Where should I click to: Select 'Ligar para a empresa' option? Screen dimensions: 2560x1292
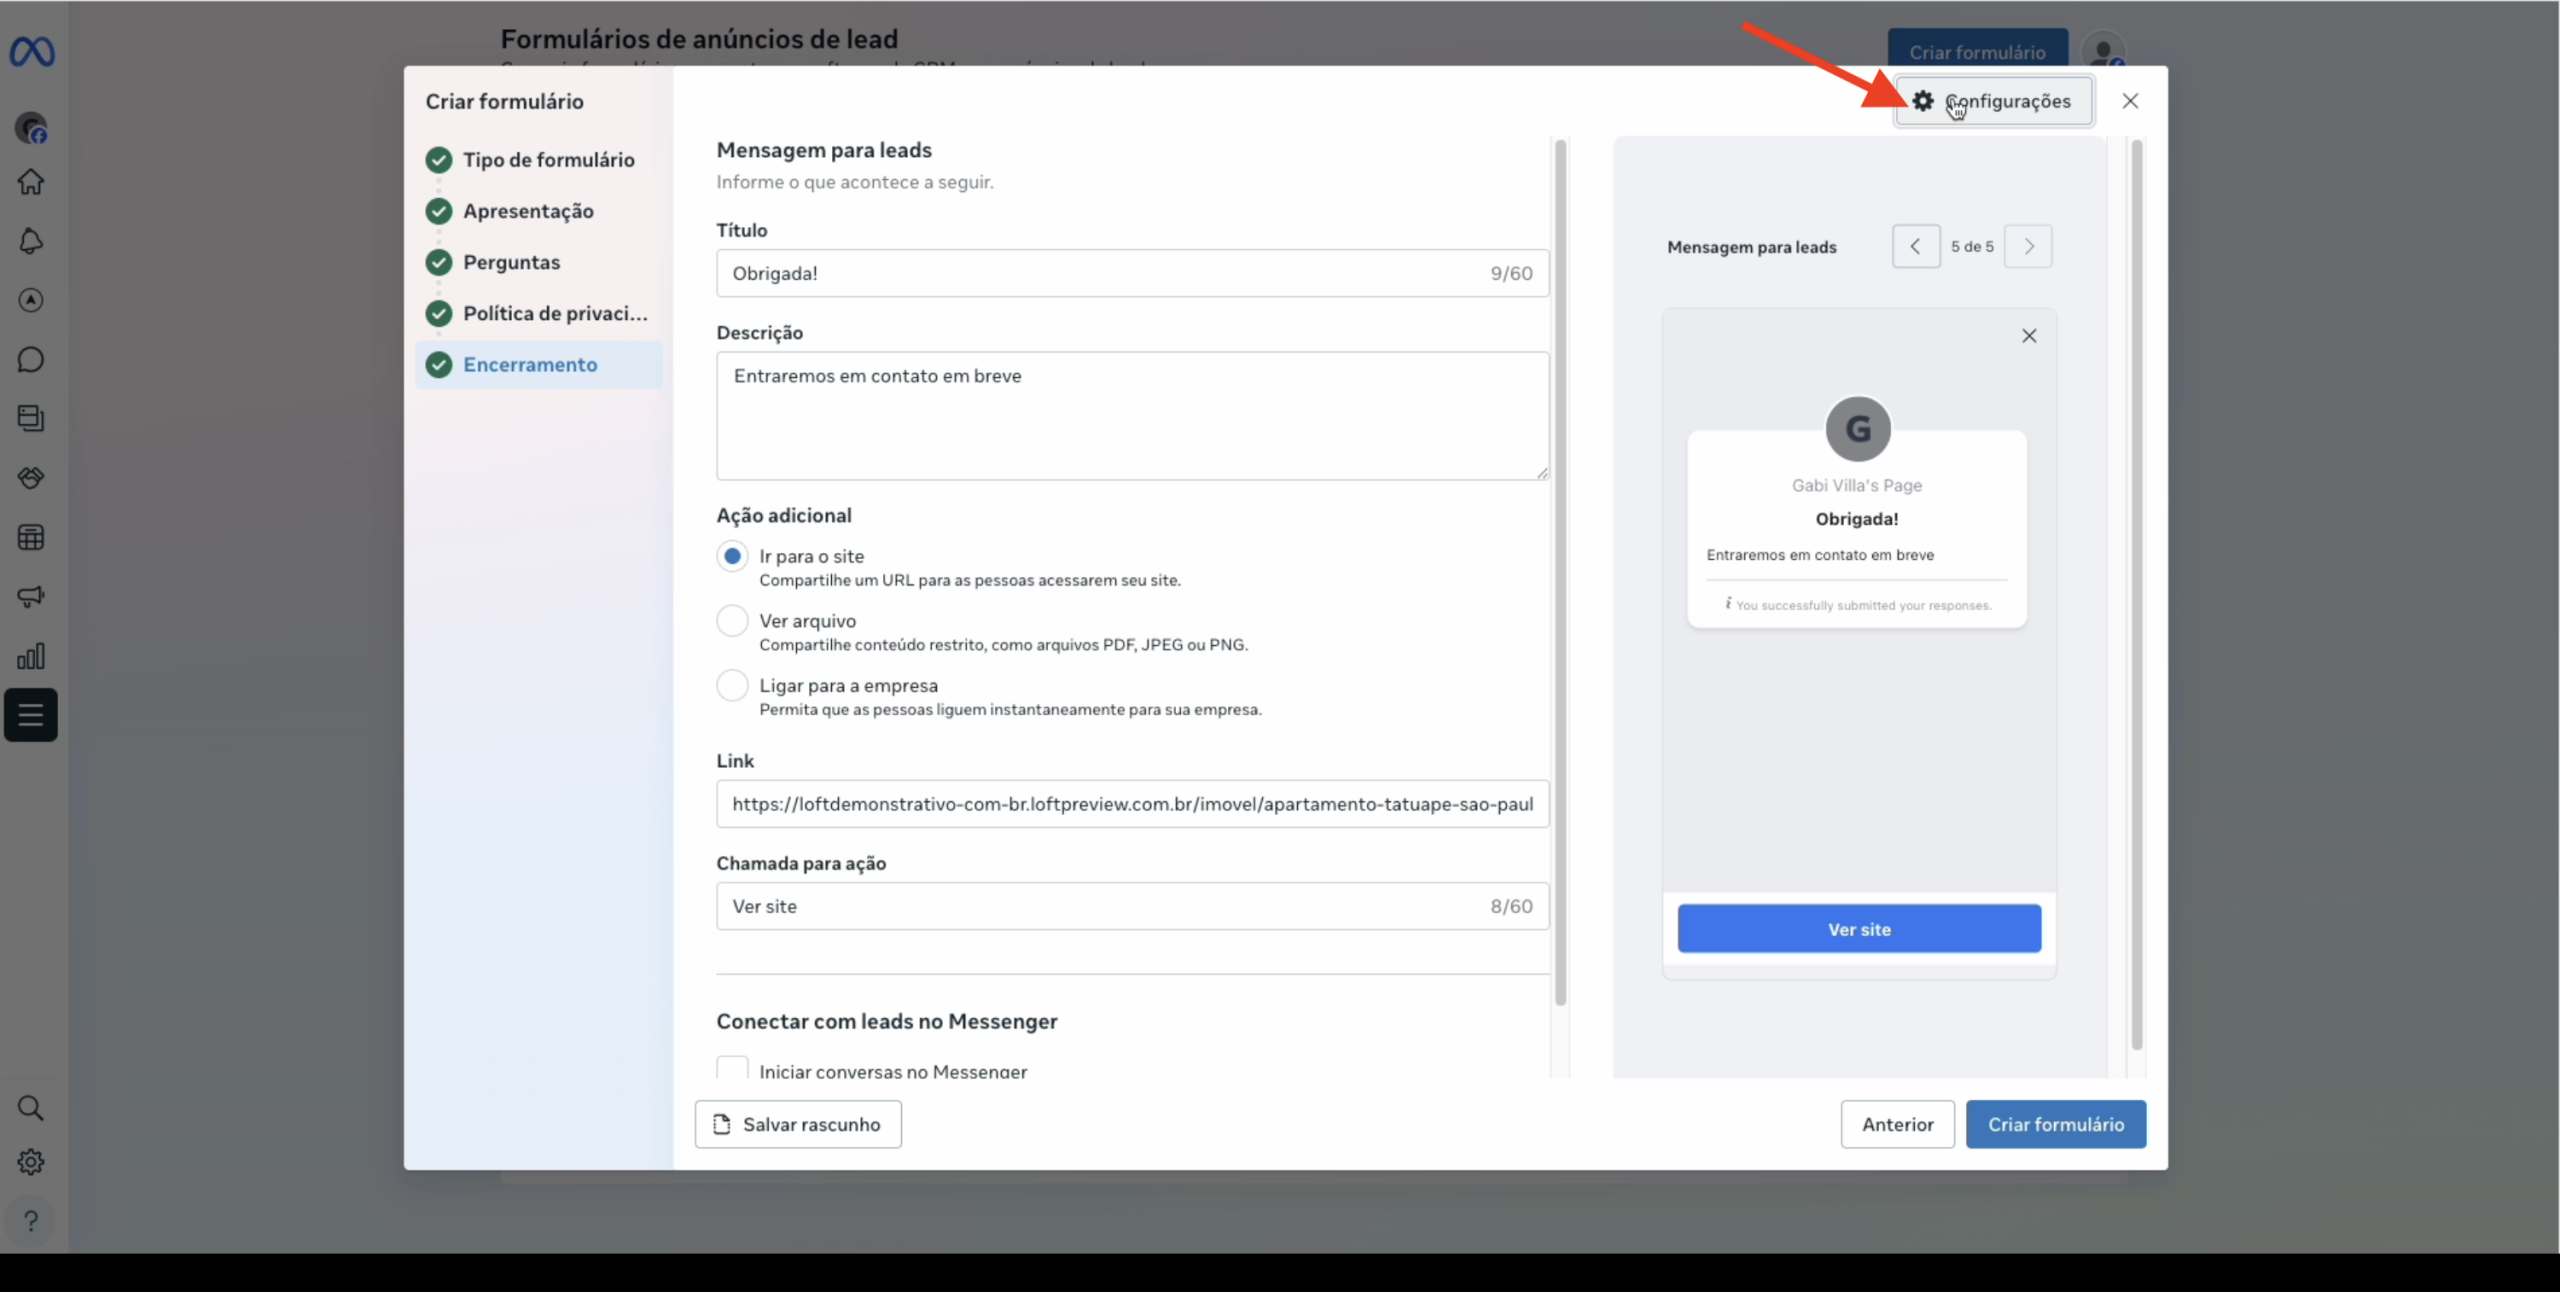click(x=732, y=686)
